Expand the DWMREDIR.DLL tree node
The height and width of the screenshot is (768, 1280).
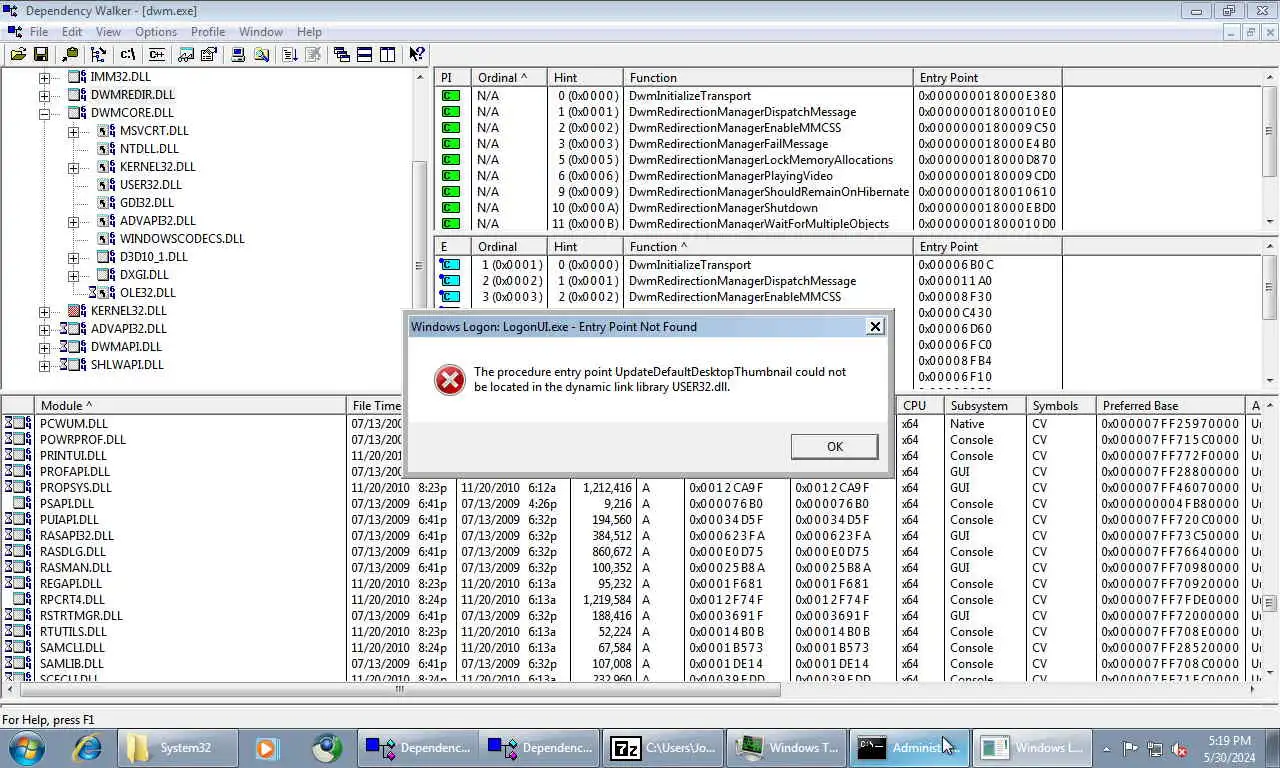[44, 96]
